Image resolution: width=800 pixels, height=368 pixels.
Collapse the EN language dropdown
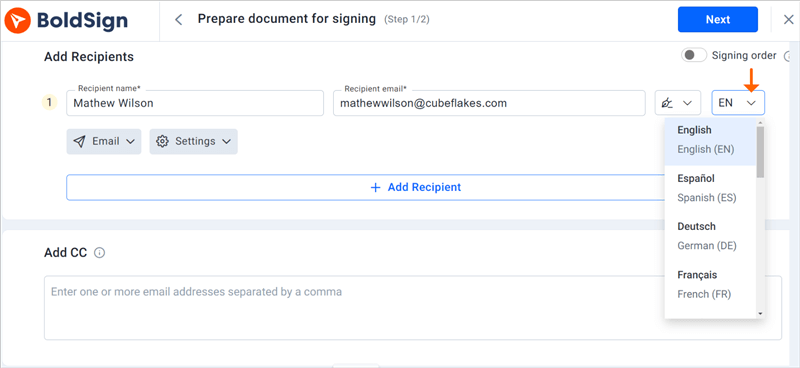(738, 103)
